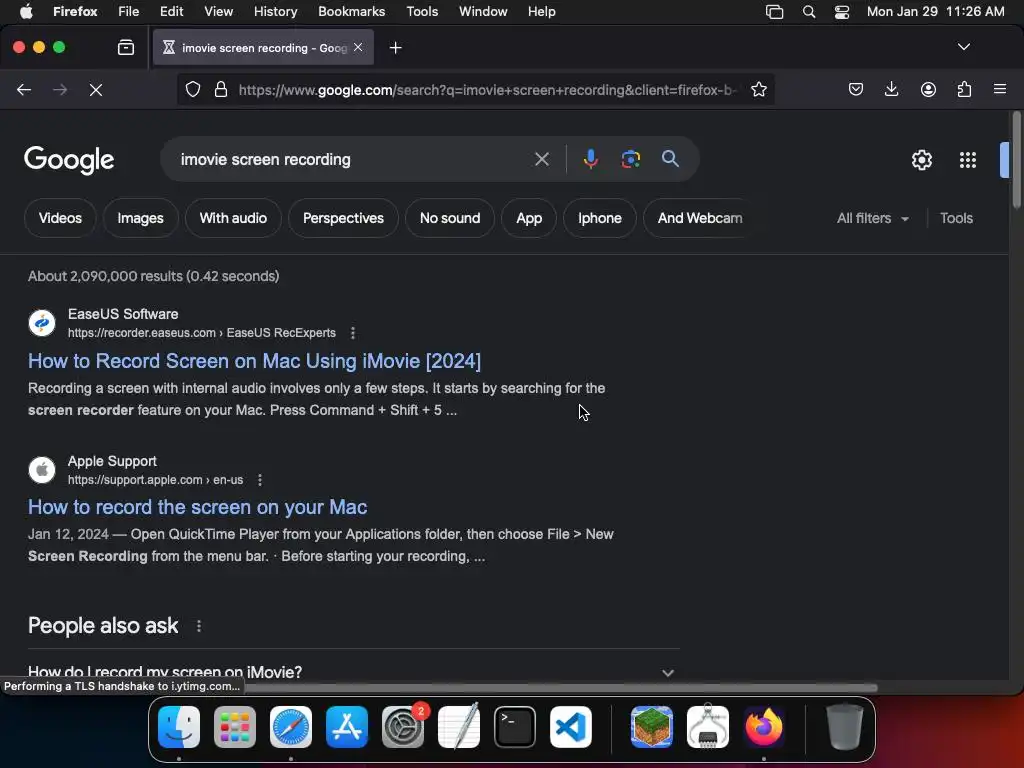
Task: Open Control Center in menu bar
Action: pos(842,12)
